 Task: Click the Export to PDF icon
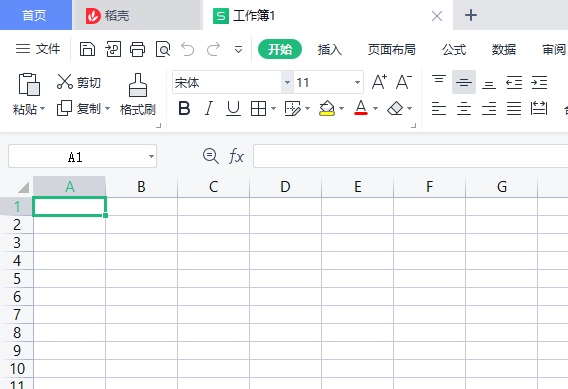point(113,49)
